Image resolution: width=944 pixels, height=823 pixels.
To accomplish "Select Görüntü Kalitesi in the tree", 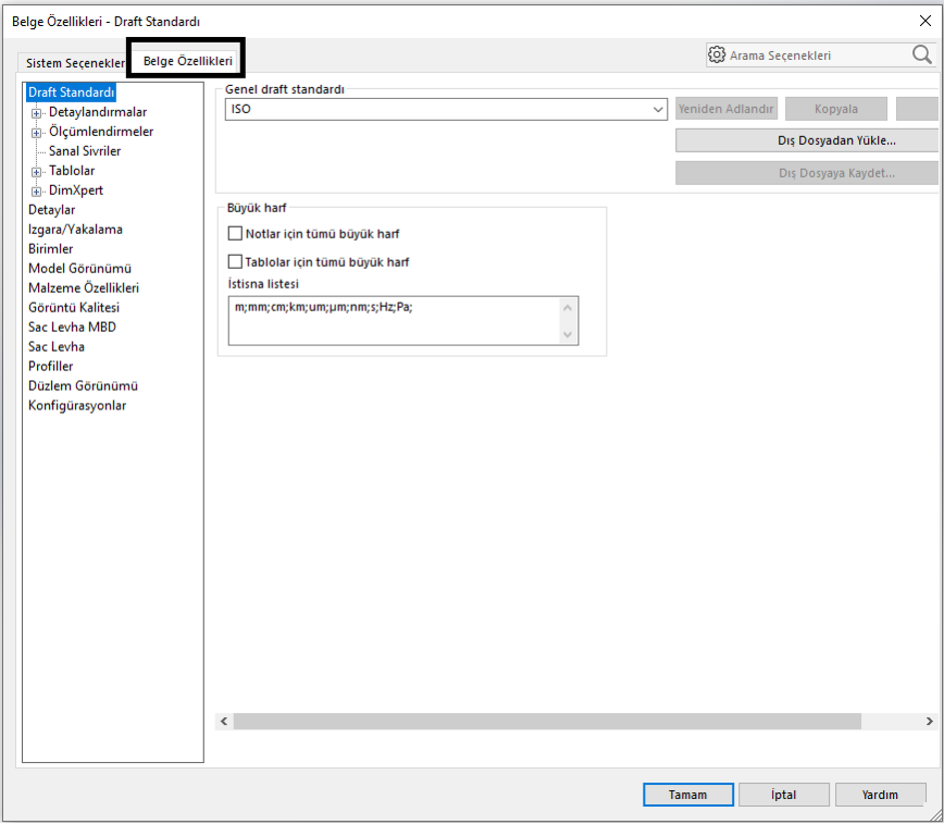I will [x=73, y=308].
